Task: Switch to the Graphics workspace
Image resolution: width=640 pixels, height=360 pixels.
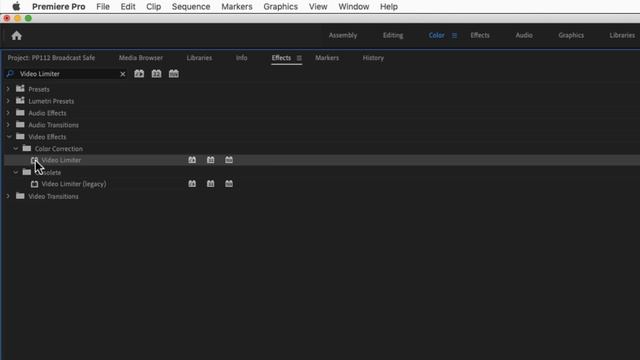Action: [x=571, y=36]
